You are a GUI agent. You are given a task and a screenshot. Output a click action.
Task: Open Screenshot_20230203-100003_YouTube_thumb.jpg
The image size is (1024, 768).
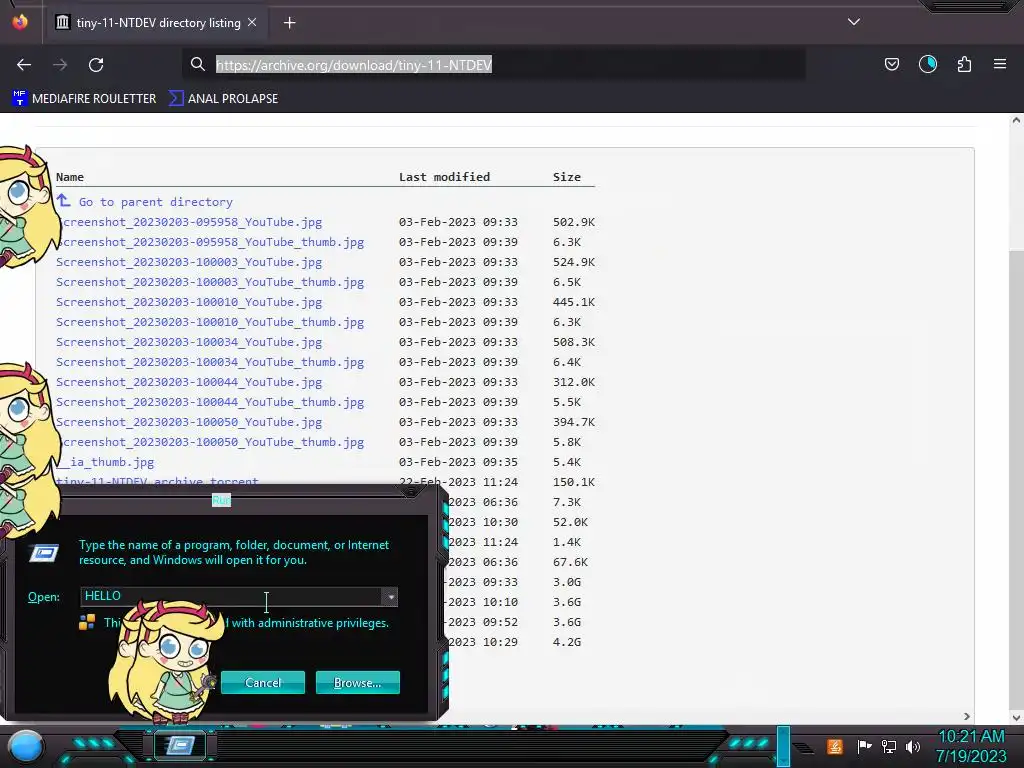(210, 282)
